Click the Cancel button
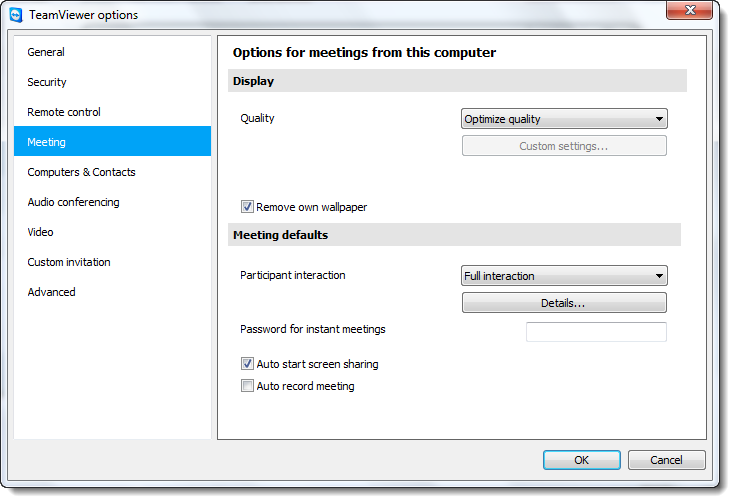 click(667, 460)
